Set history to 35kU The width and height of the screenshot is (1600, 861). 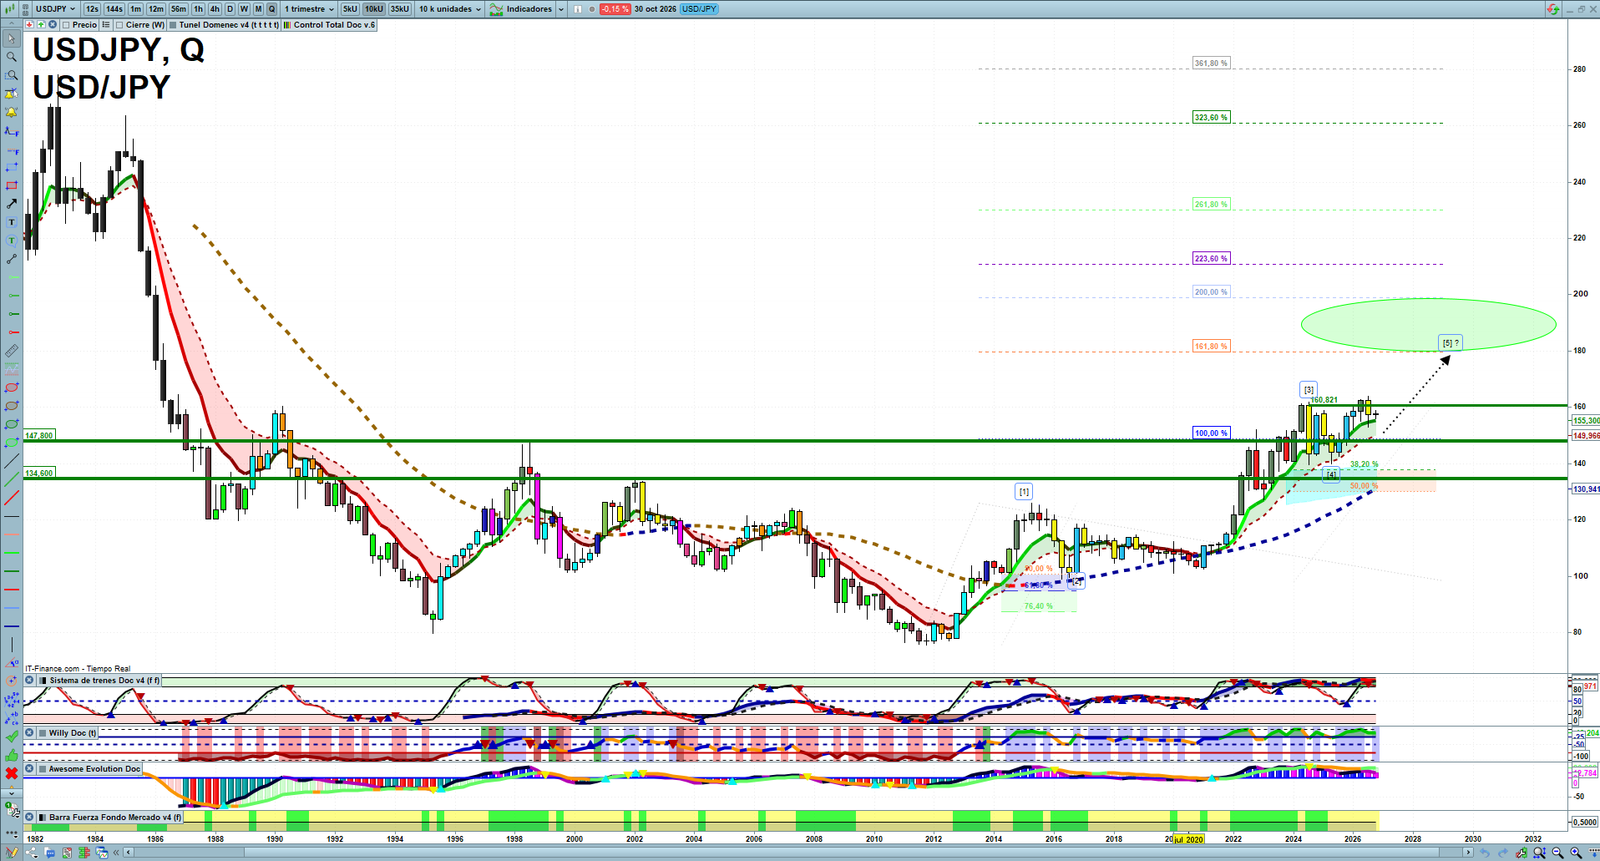click(x=399, y=9)
